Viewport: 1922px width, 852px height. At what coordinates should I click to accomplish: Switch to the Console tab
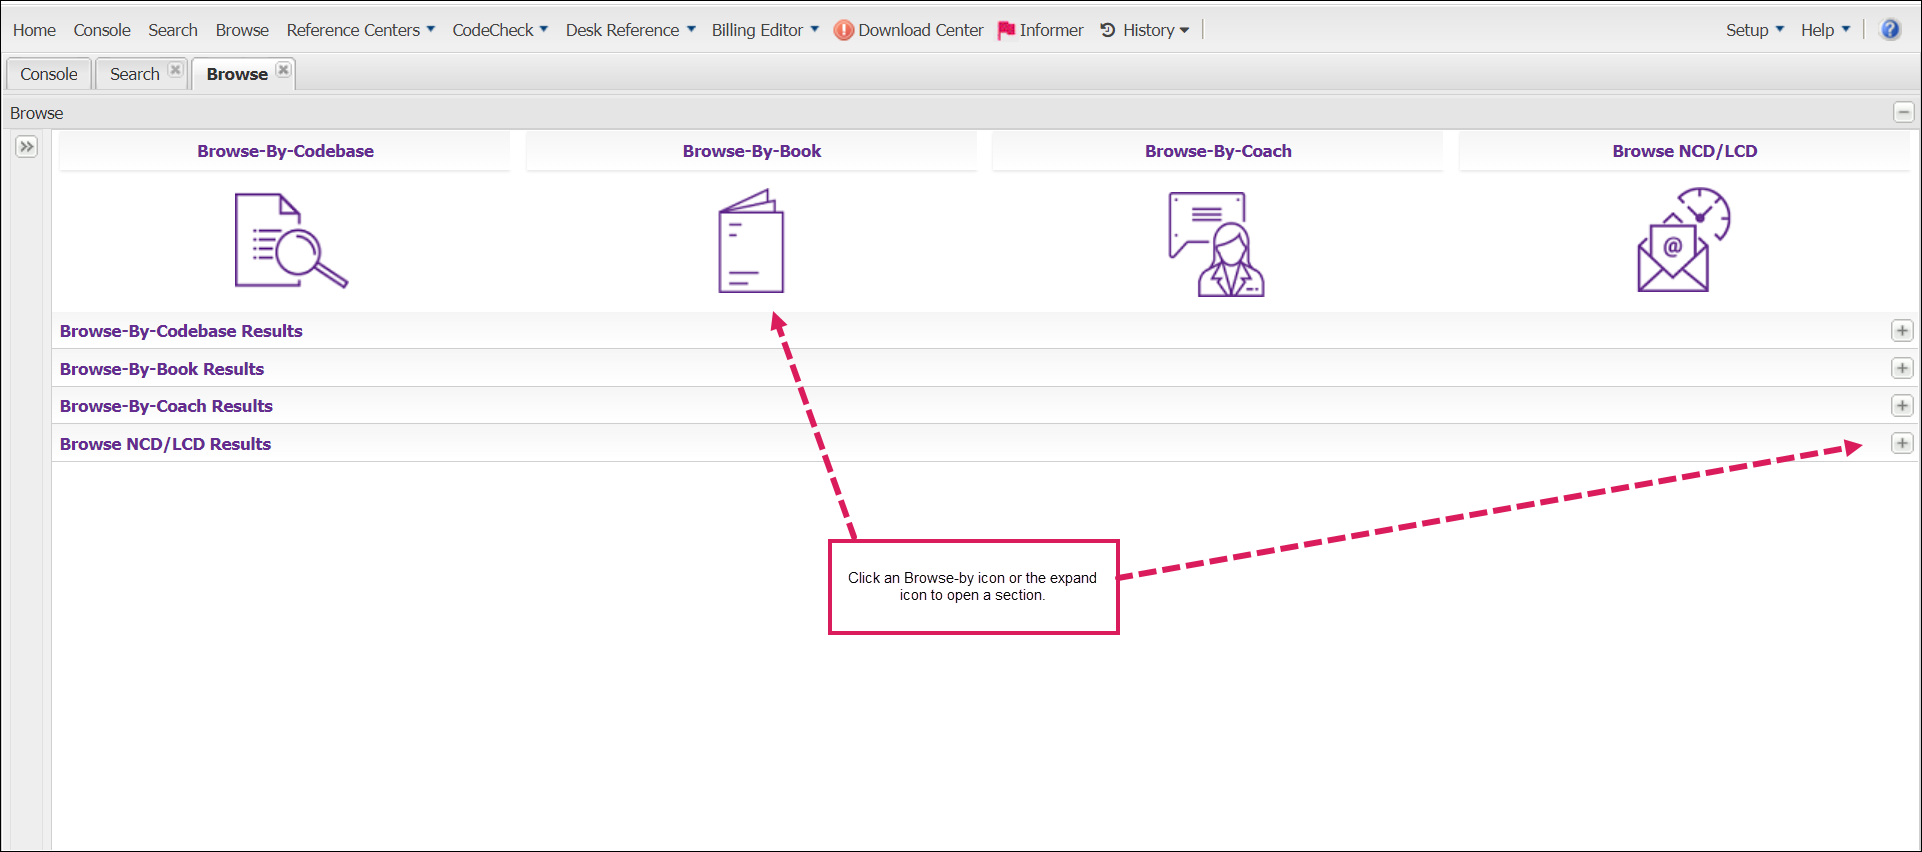tap(49, 74)
